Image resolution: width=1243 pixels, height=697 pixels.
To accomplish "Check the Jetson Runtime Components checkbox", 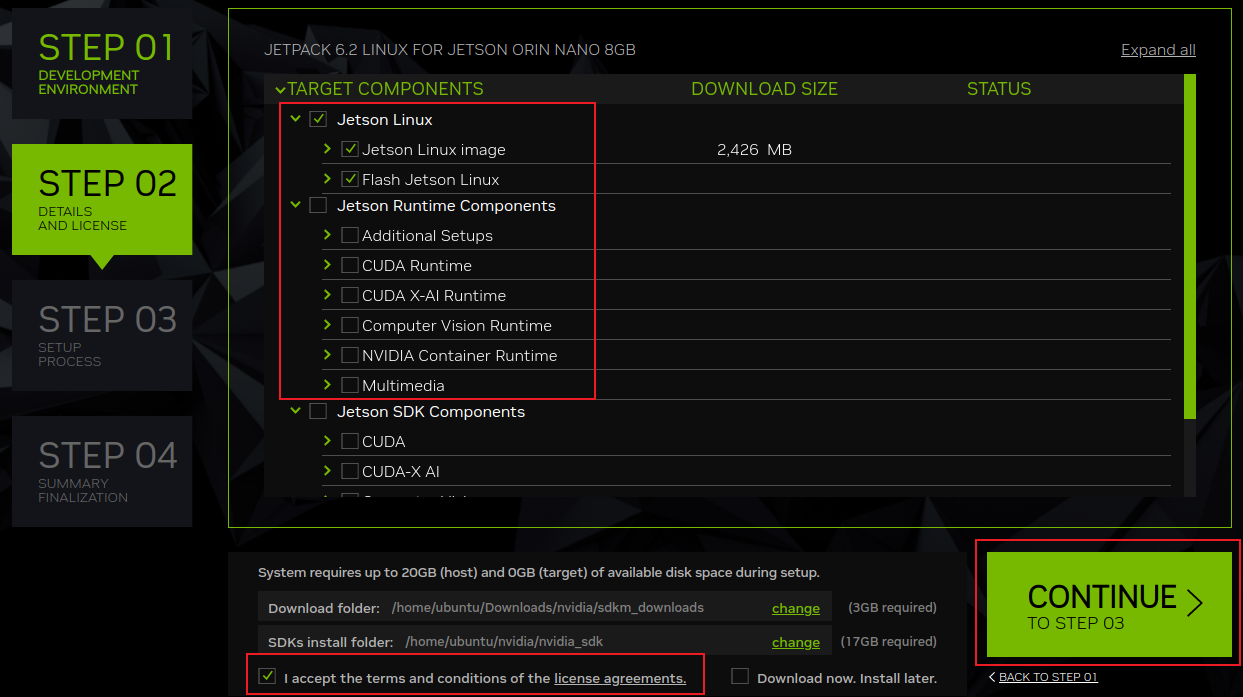I will (318, 205).
